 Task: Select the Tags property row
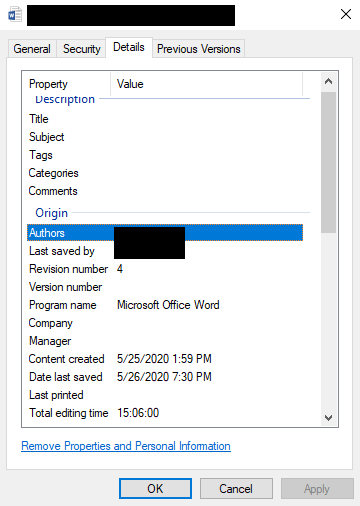[165, 155]
